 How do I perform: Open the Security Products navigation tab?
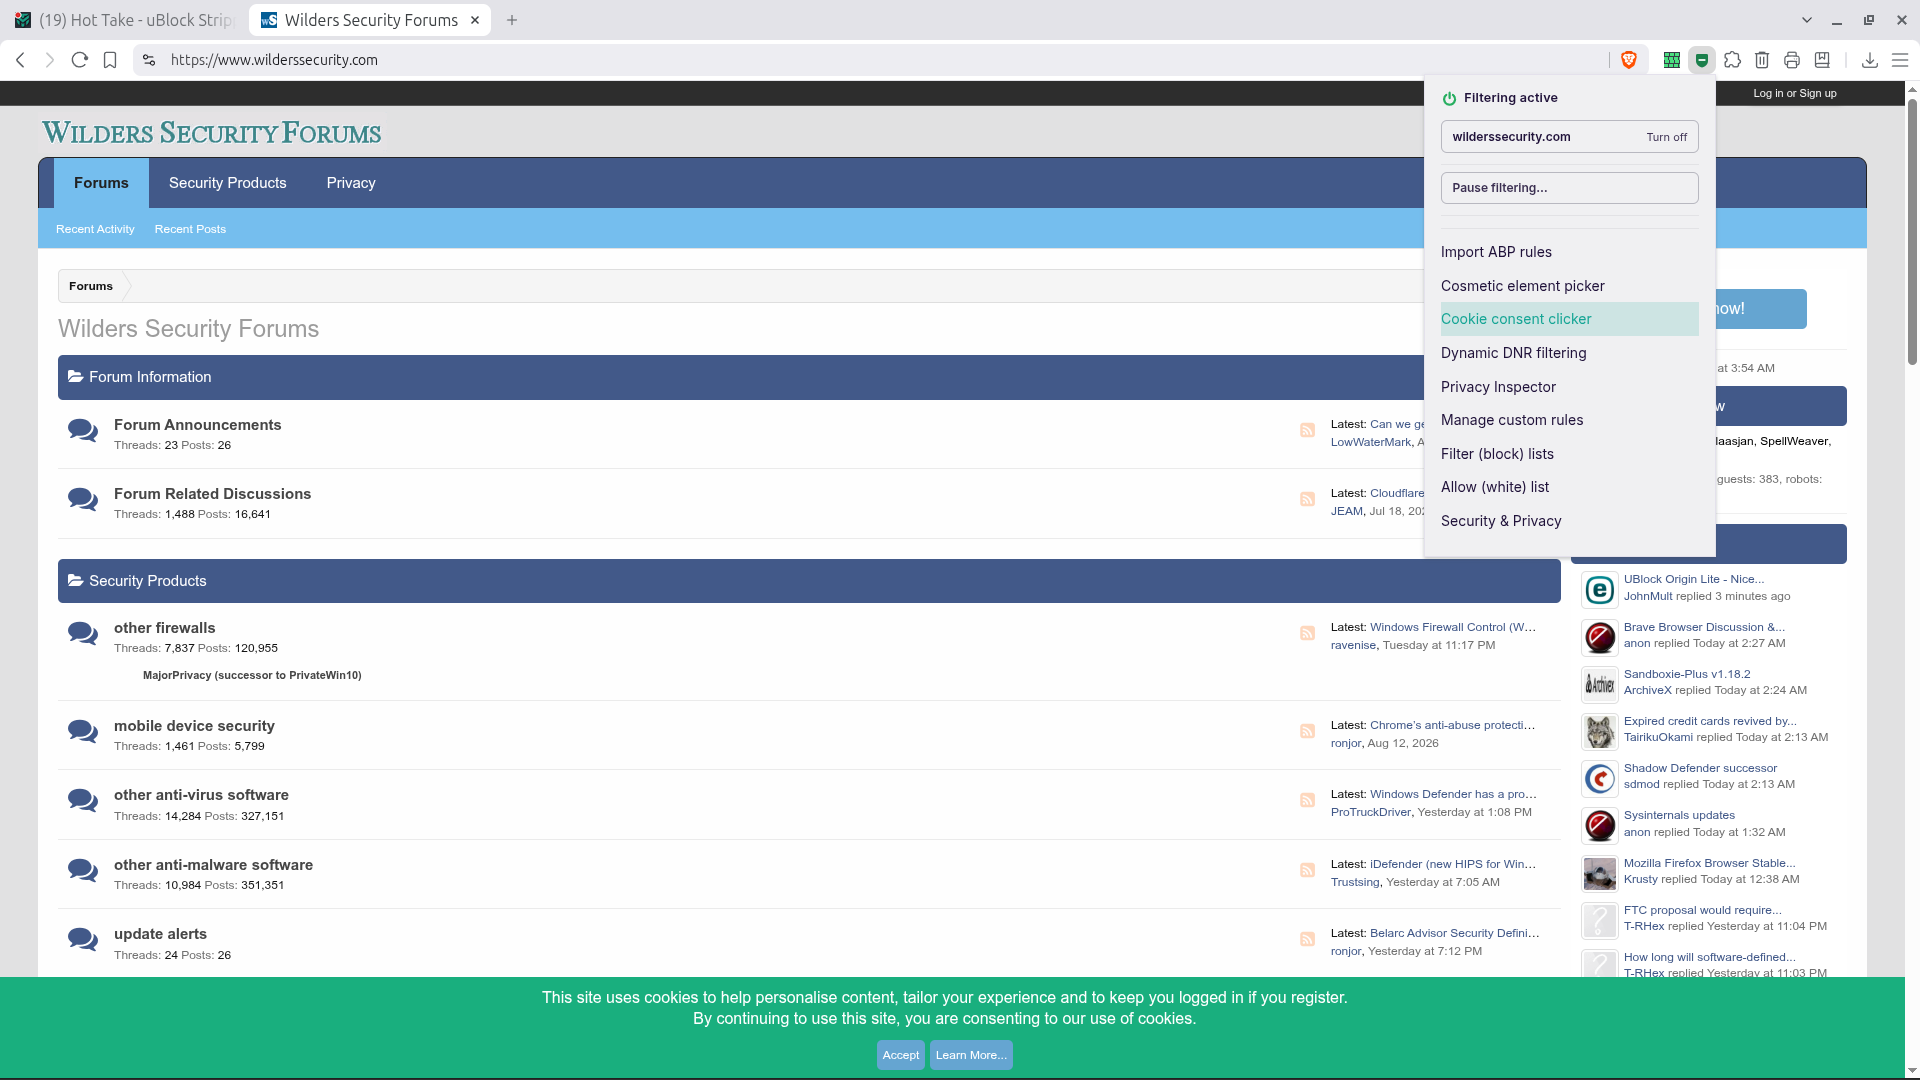pos(228,183)
